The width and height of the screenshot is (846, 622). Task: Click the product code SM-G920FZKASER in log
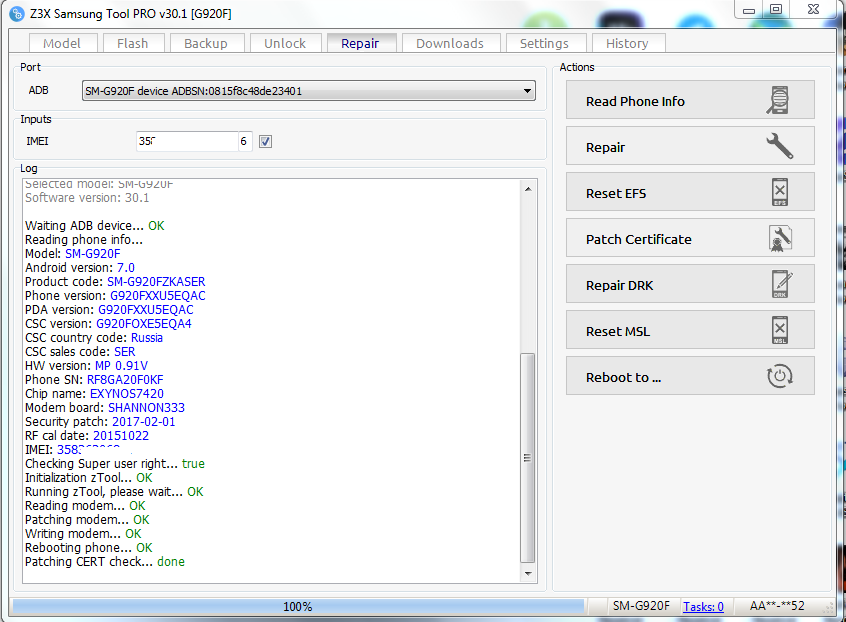tap(156, 282)
